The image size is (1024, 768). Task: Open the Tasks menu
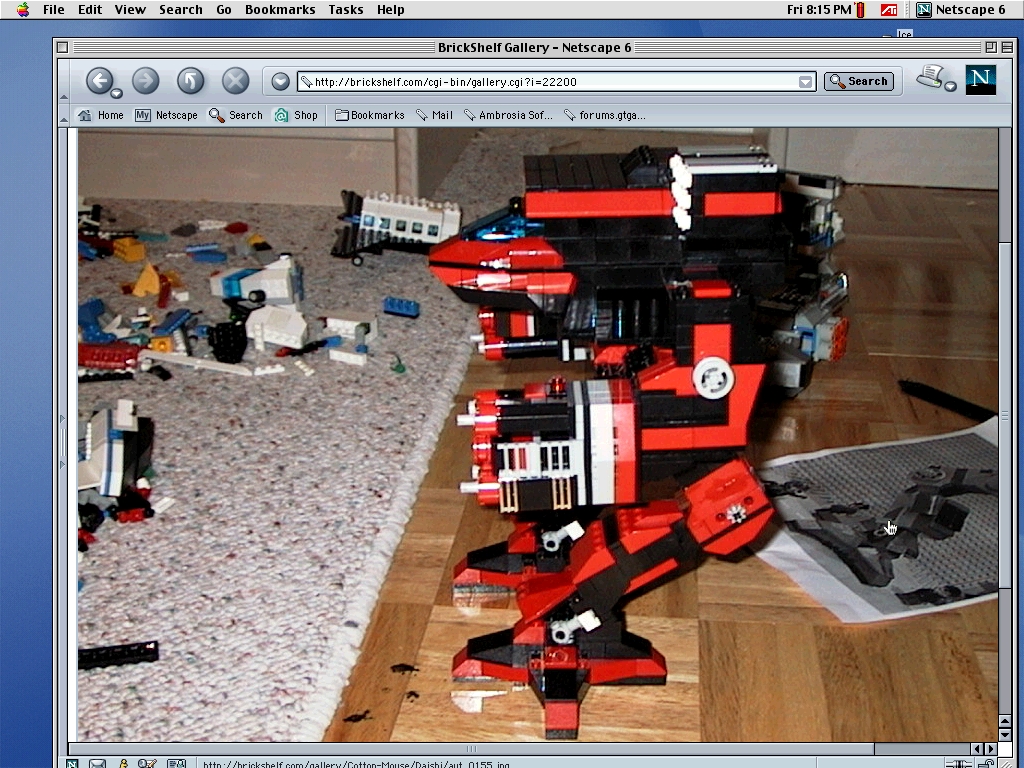(x=345, y=9)
